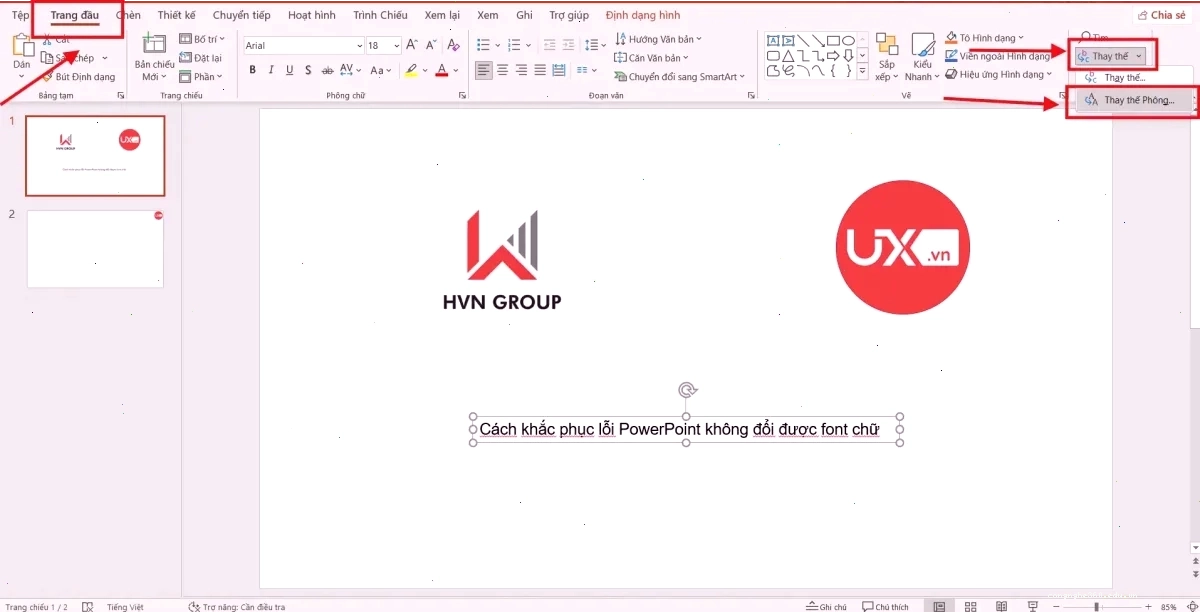Click the font color red A swatch
Viewport: 1200px width, 612px height.
point(441,70)
